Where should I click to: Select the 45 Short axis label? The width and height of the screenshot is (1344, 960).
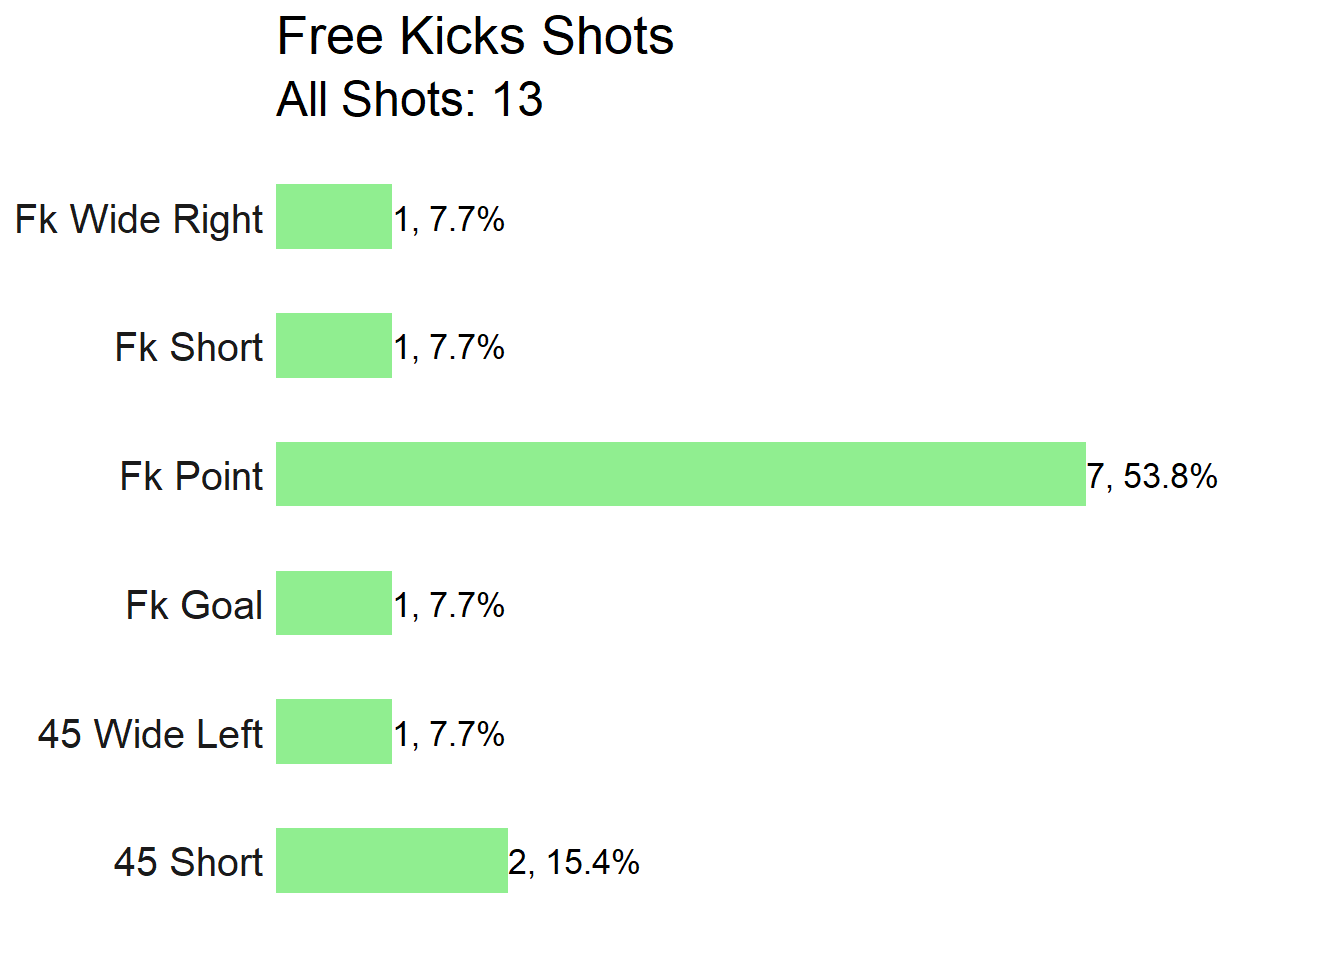(189, 862)
